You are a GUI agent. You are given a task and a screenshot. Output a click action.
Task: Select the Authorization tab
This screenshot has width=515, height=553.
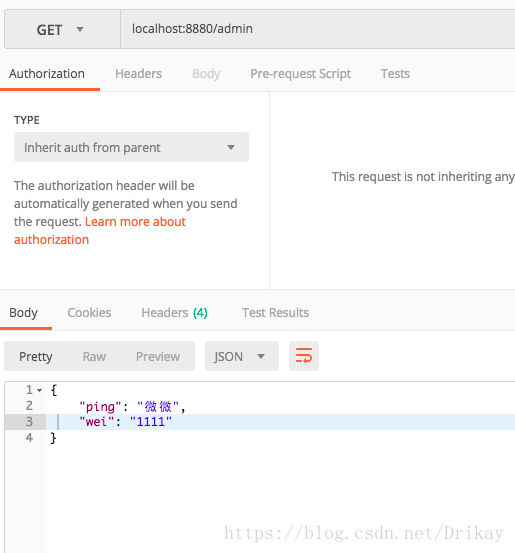point(47,74)
